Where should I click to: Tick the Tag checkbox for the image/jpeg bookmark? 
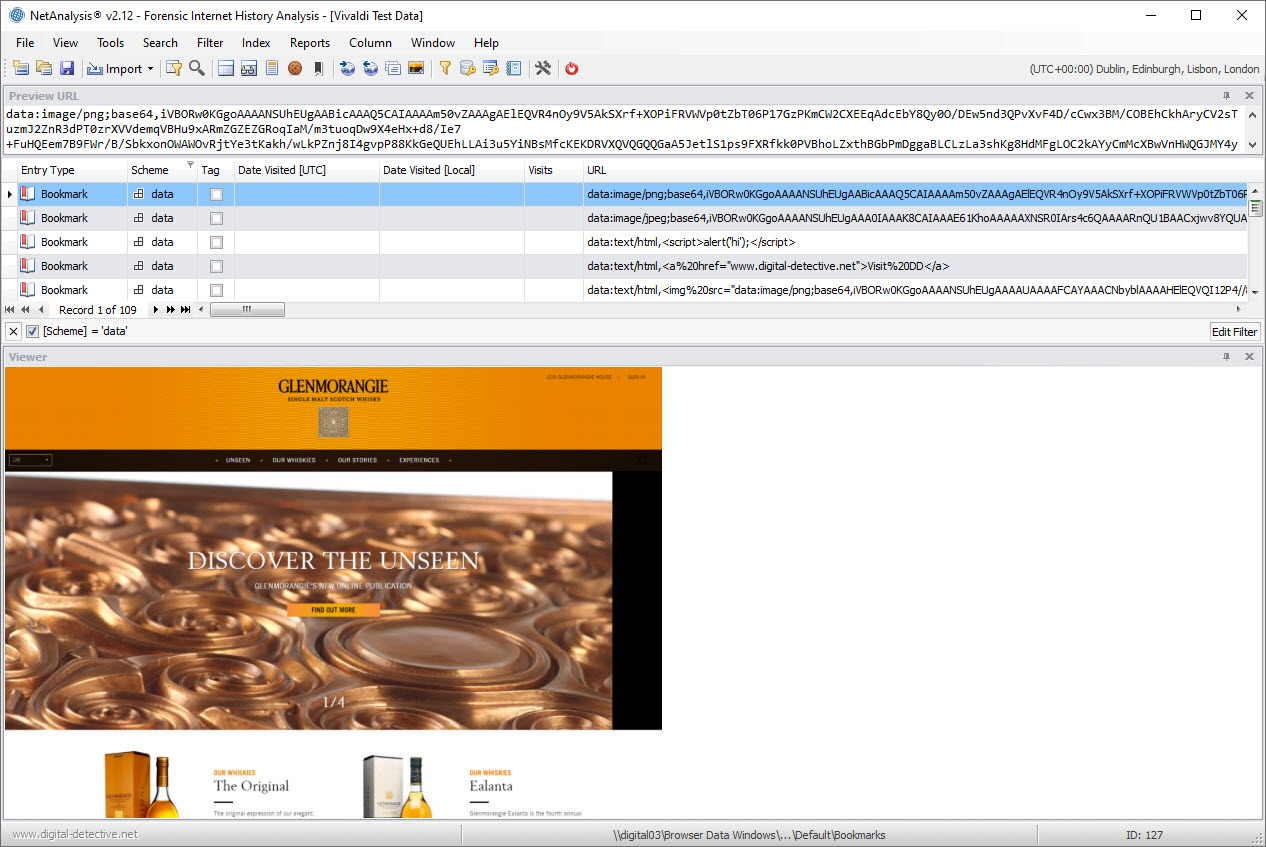tap(216, 218)
